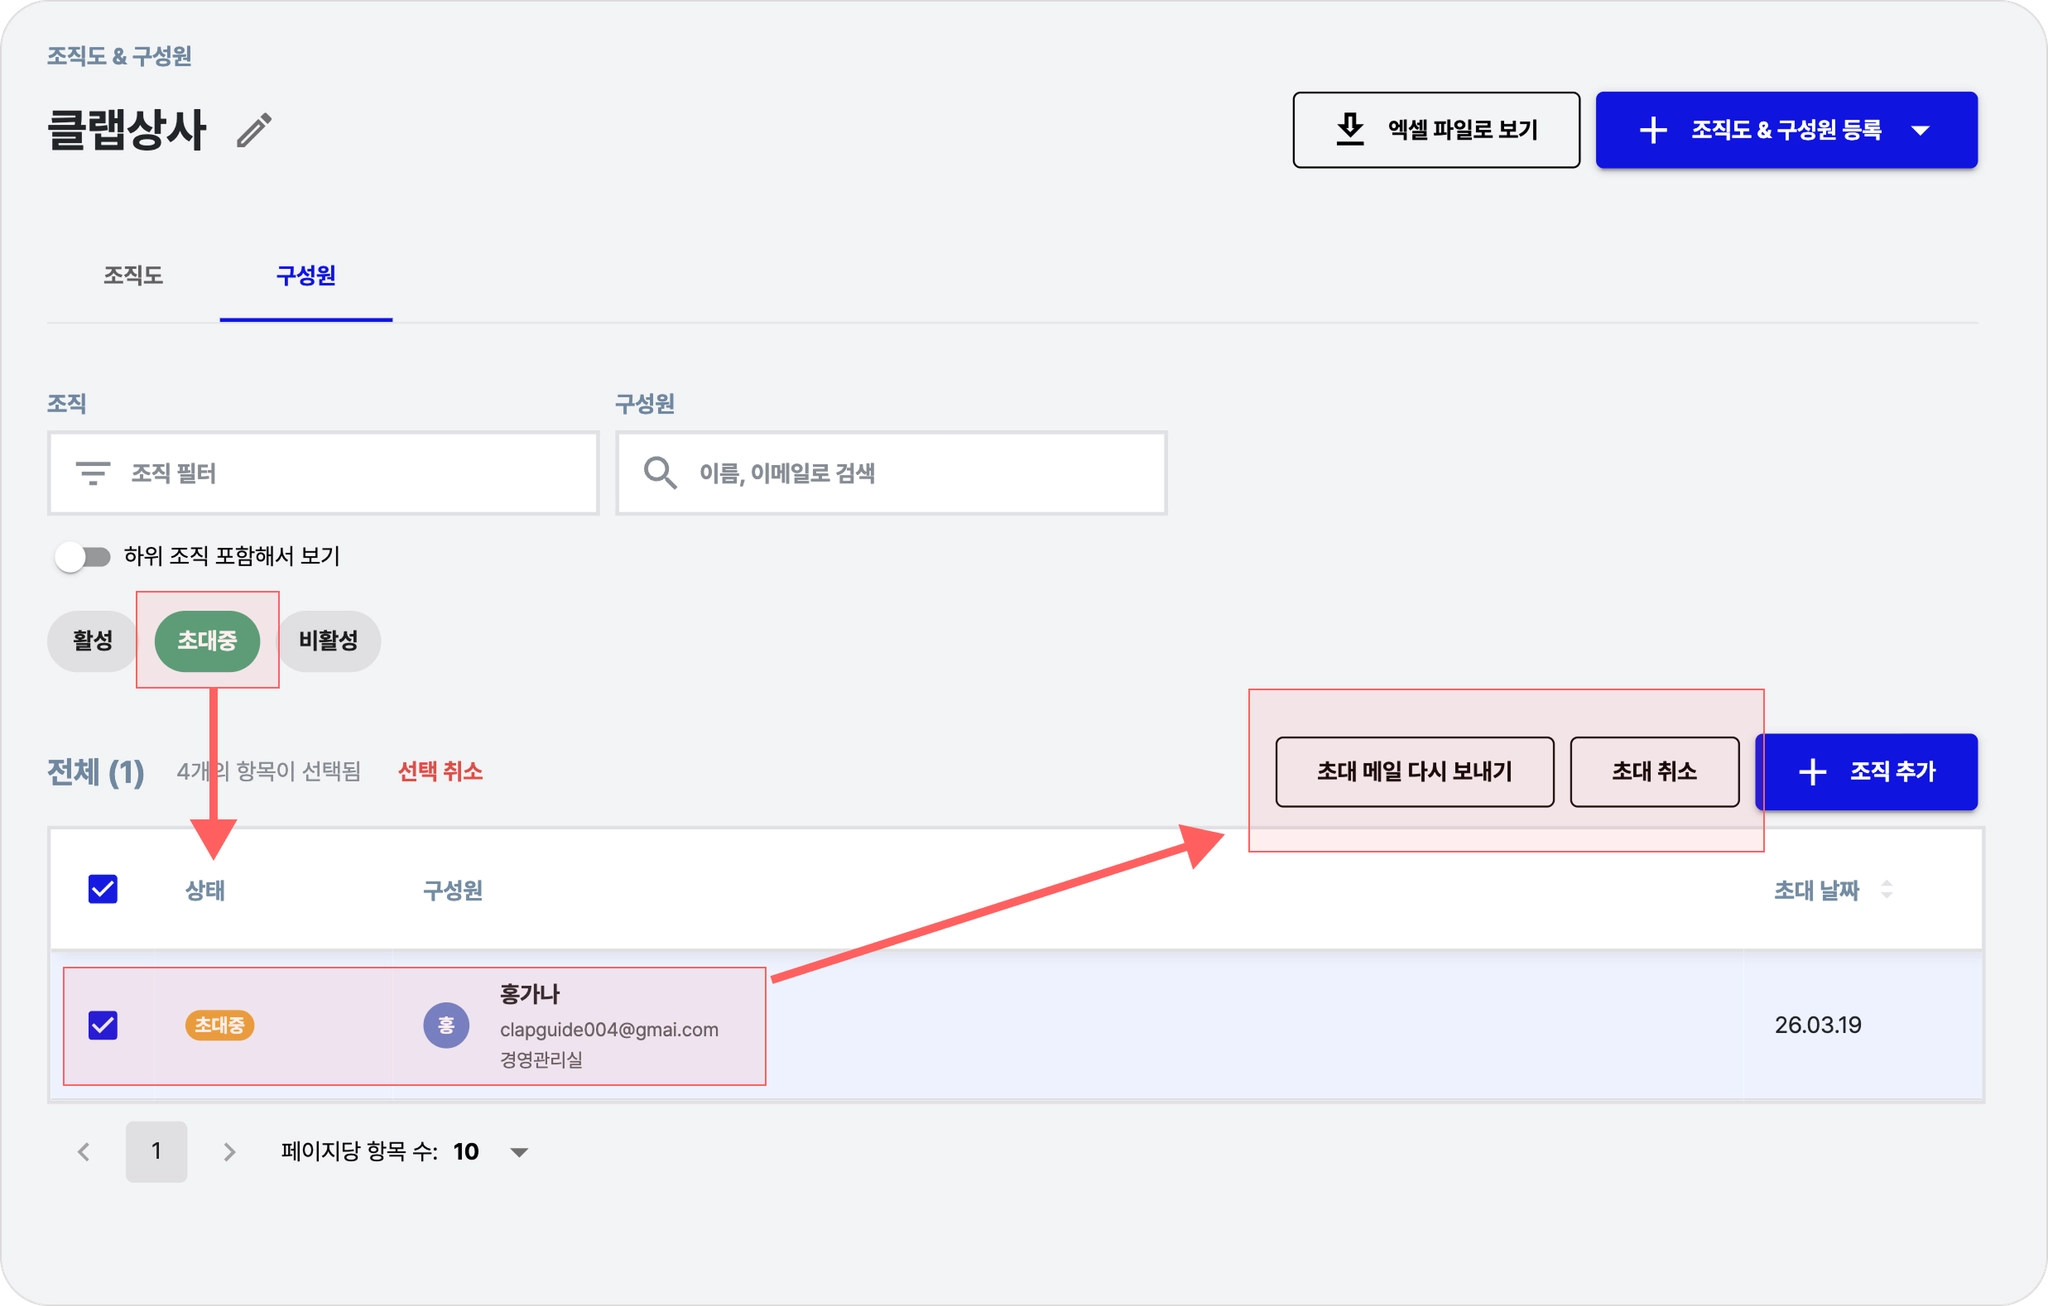2048x1306 pixels.
Task: Uncheck the 홍가나 row checkbox
Action: tap(103, 1025)
